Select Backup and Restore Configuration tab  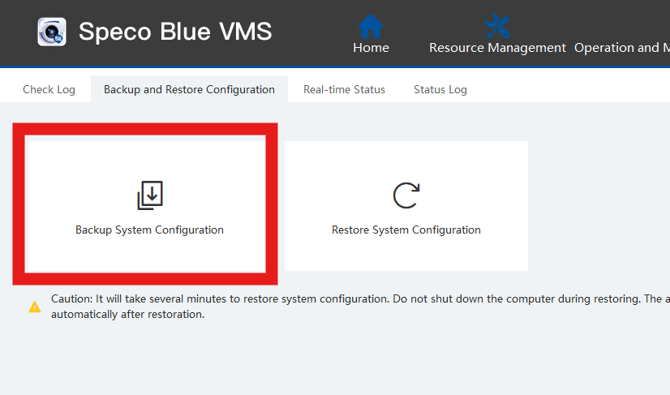tap(189, 89)
